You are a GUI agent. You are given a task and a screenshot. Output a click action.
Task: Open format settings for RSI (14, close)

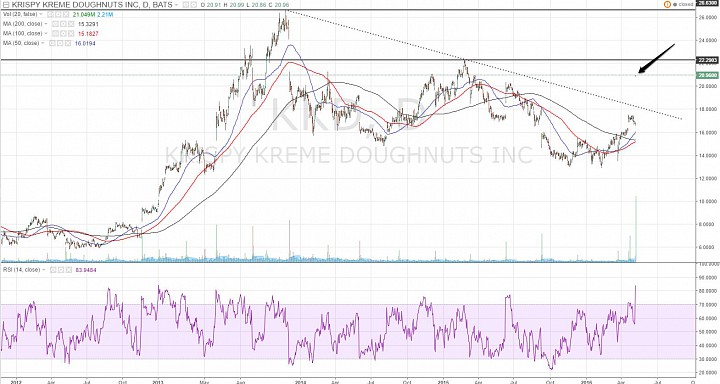[x=61, y=270]
